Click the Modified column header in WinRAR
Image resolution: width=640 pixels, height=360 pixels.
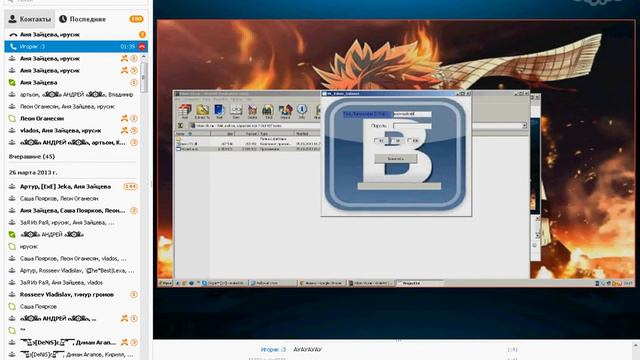click(308, 133)
